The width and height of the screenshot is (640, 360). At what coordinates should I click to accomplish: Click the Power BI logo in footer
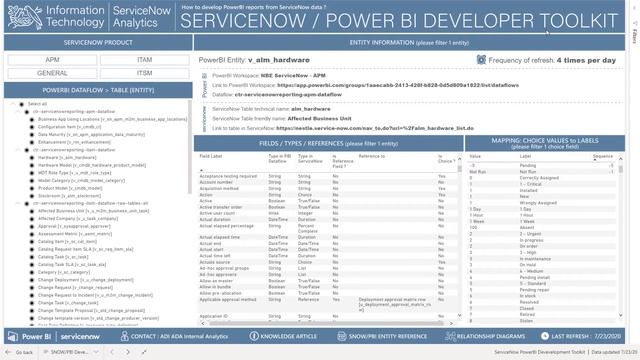[29, 337]
